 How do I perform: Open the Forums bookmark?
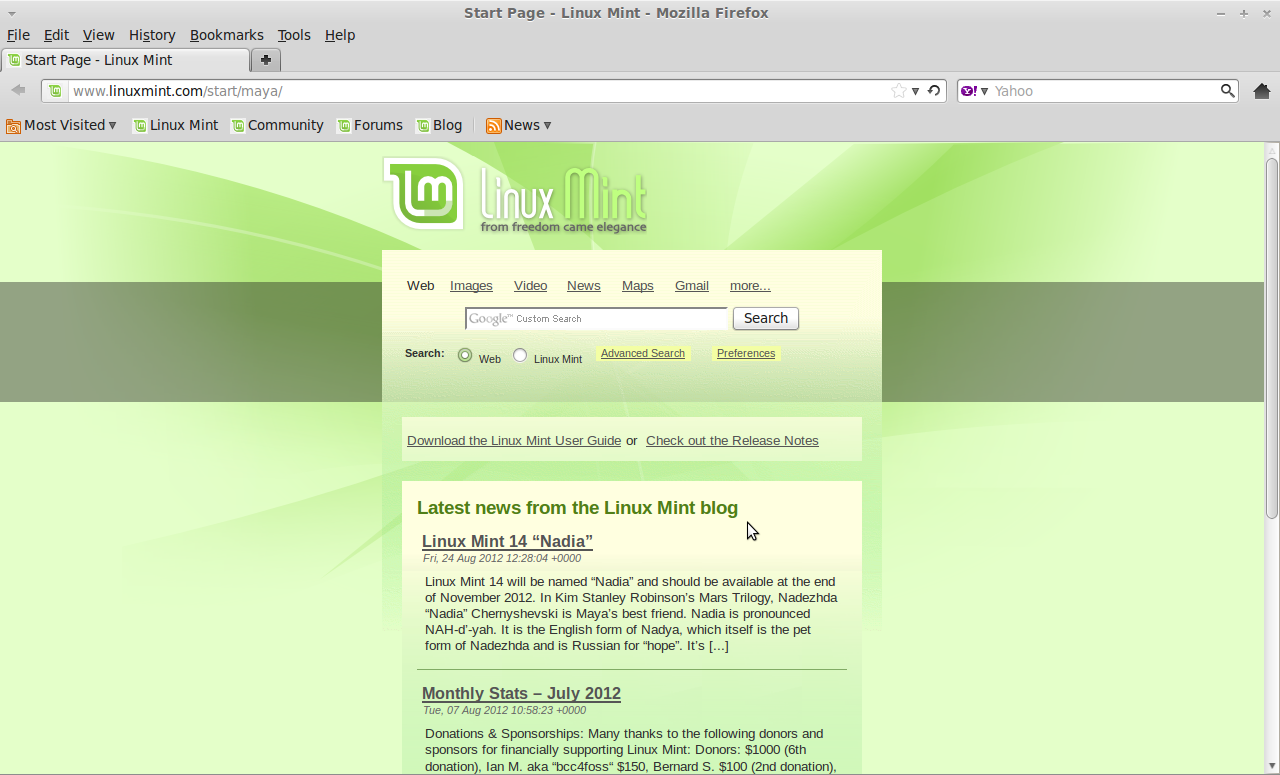[x=370, y=126]
